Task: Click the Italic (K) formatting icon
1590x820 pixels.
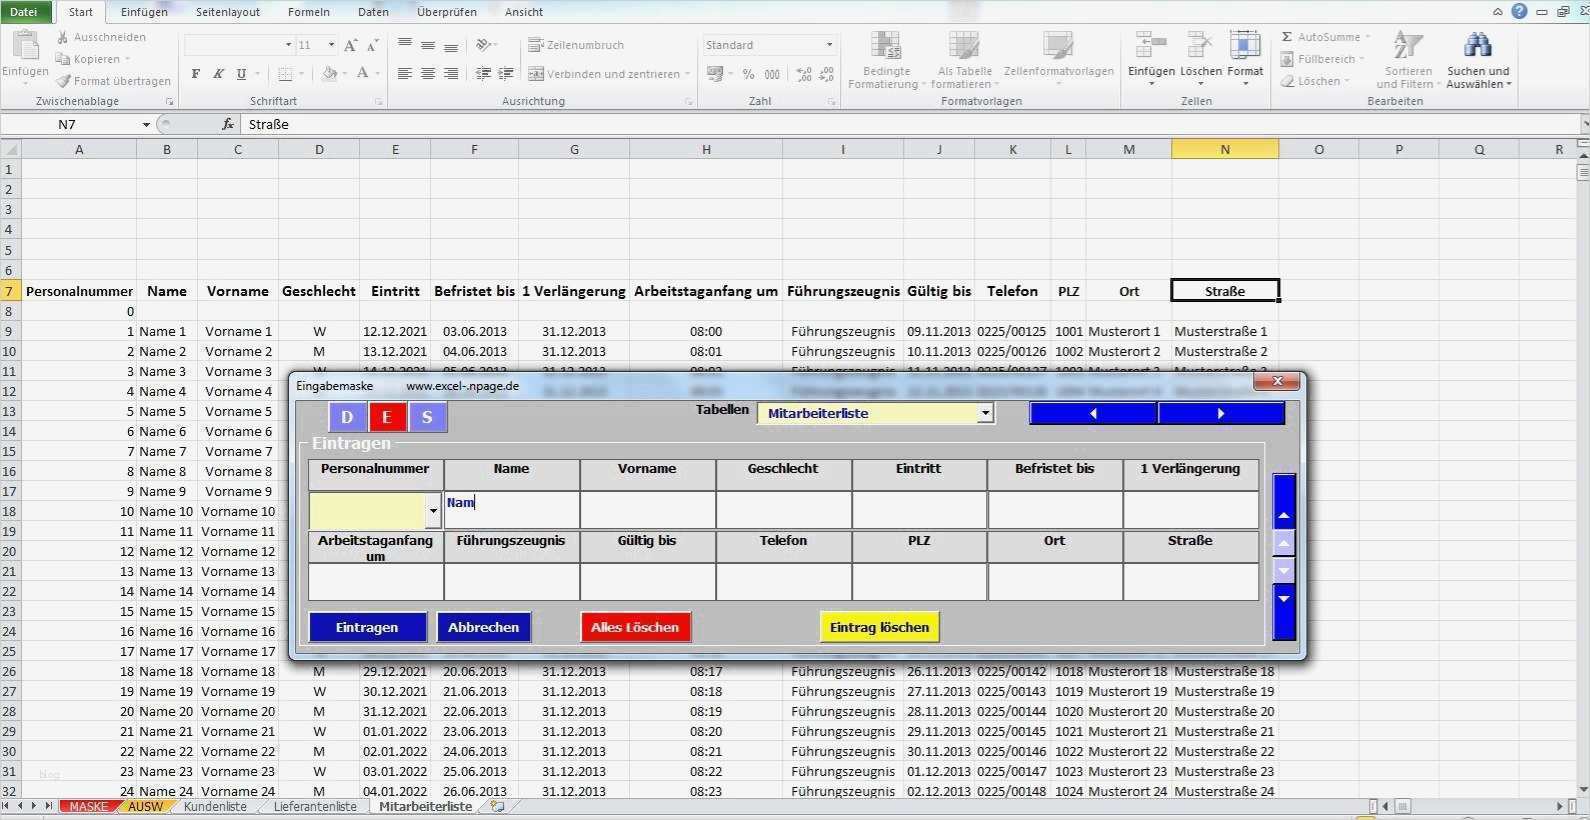Action: [x=218, y=74]
